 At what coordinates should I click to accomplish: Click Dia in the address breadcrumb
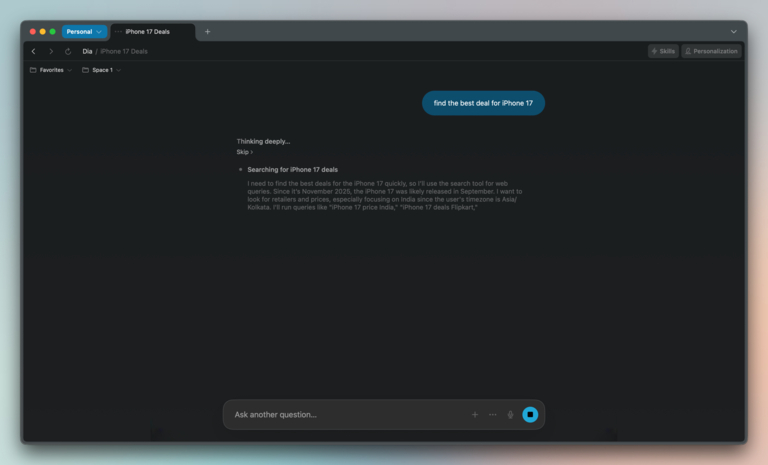click(x=87, y=51)
